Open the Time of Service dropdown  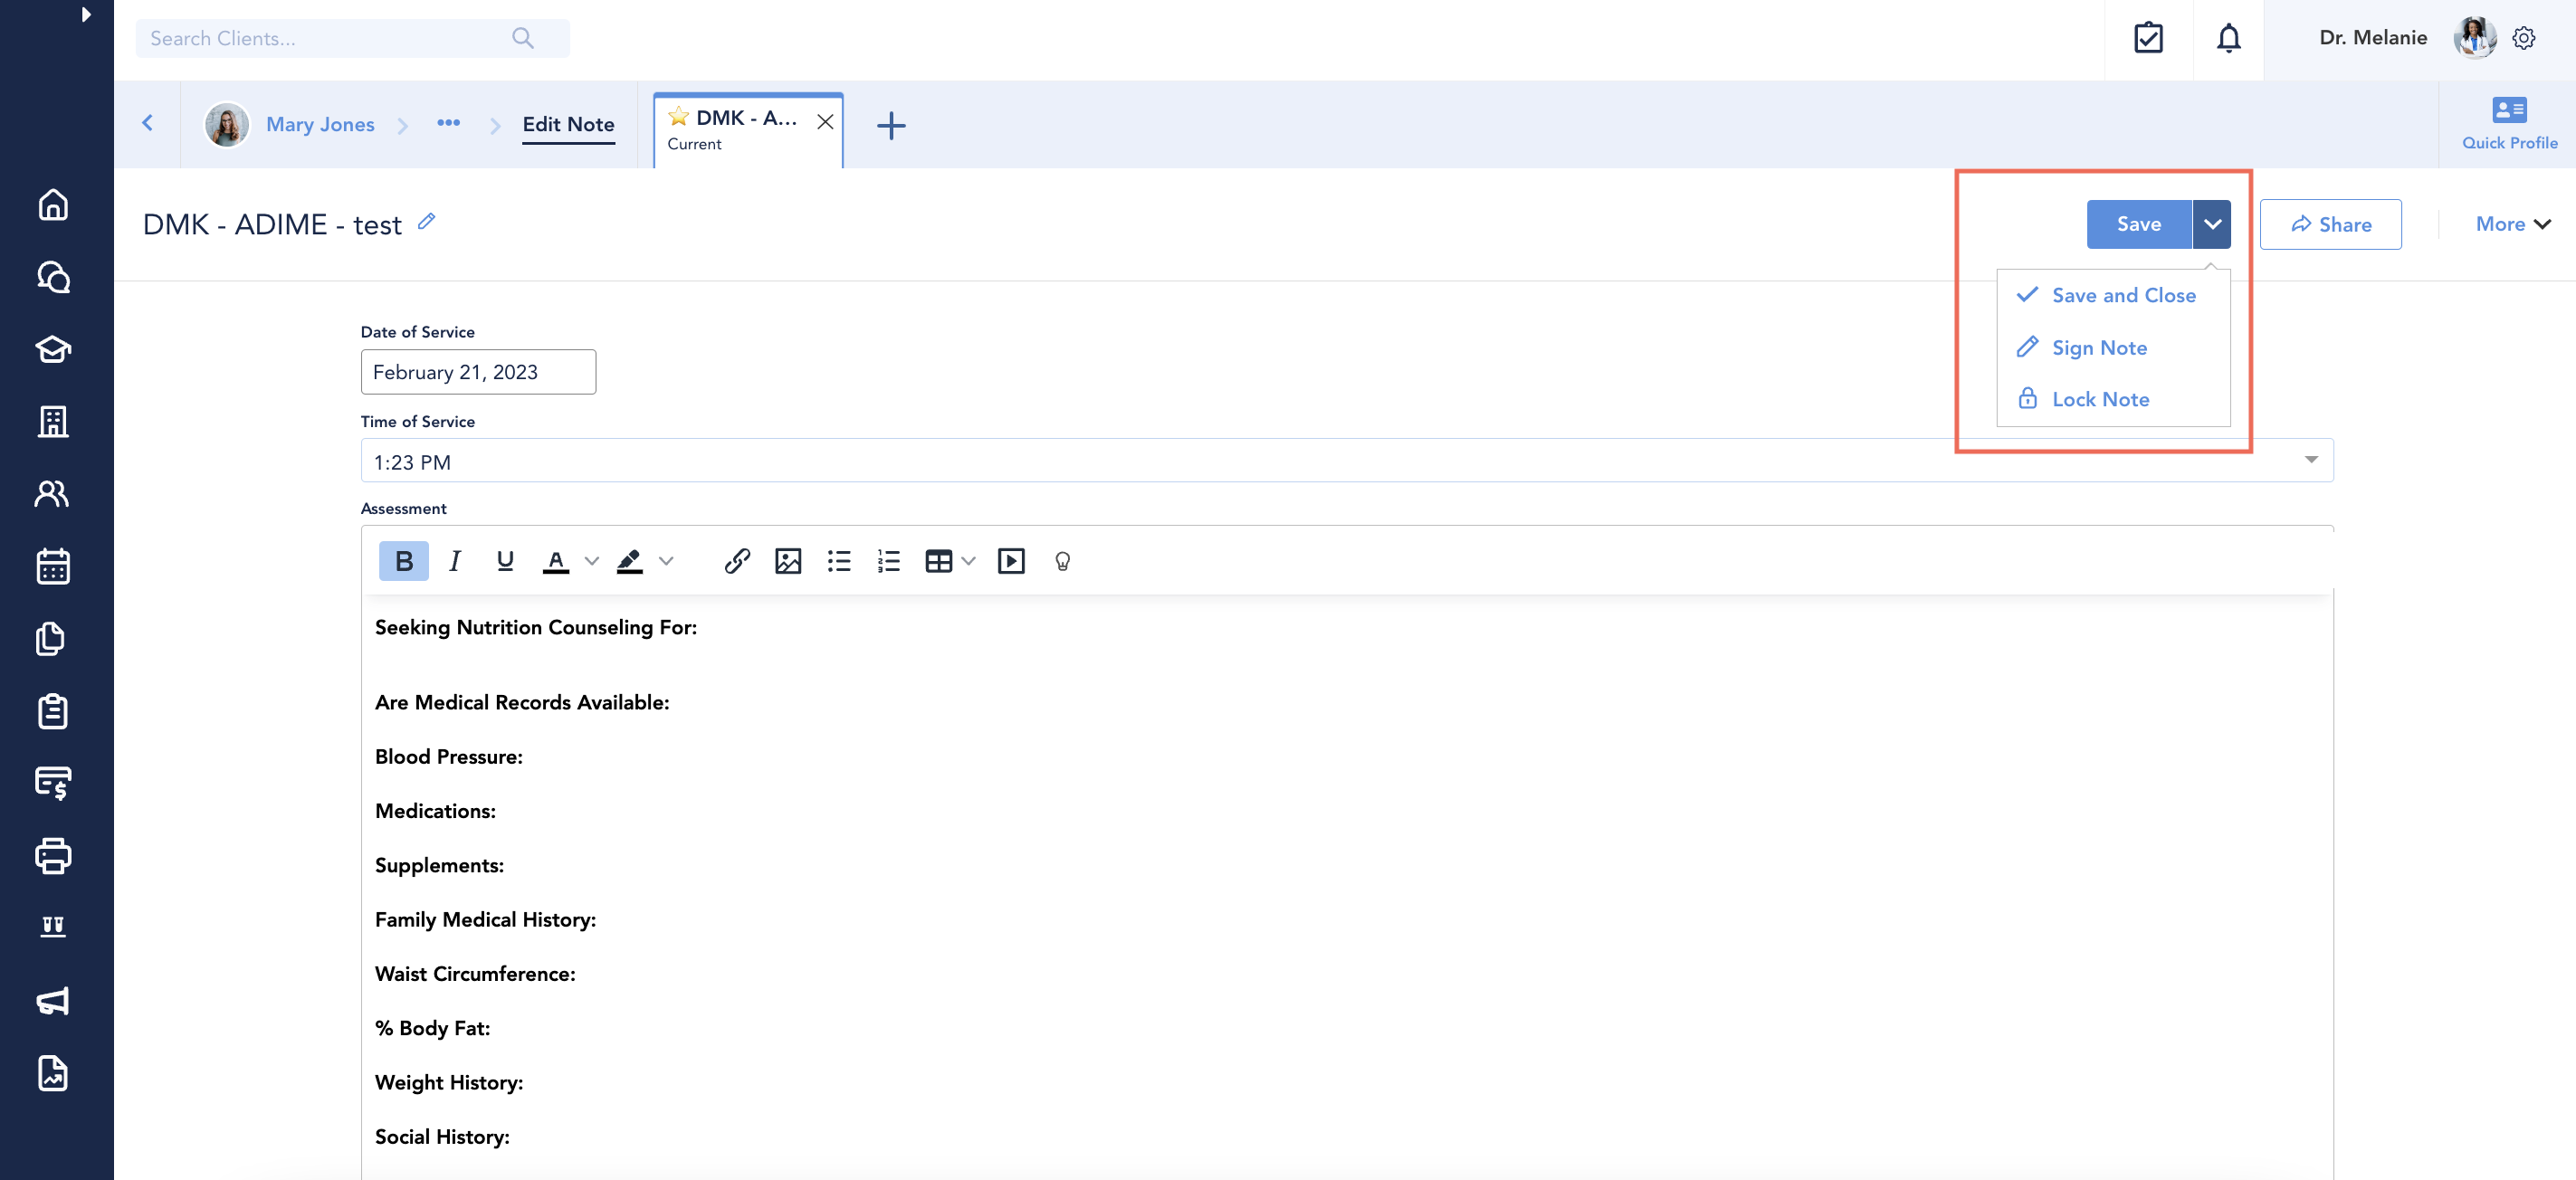[x=2311, y=461]
